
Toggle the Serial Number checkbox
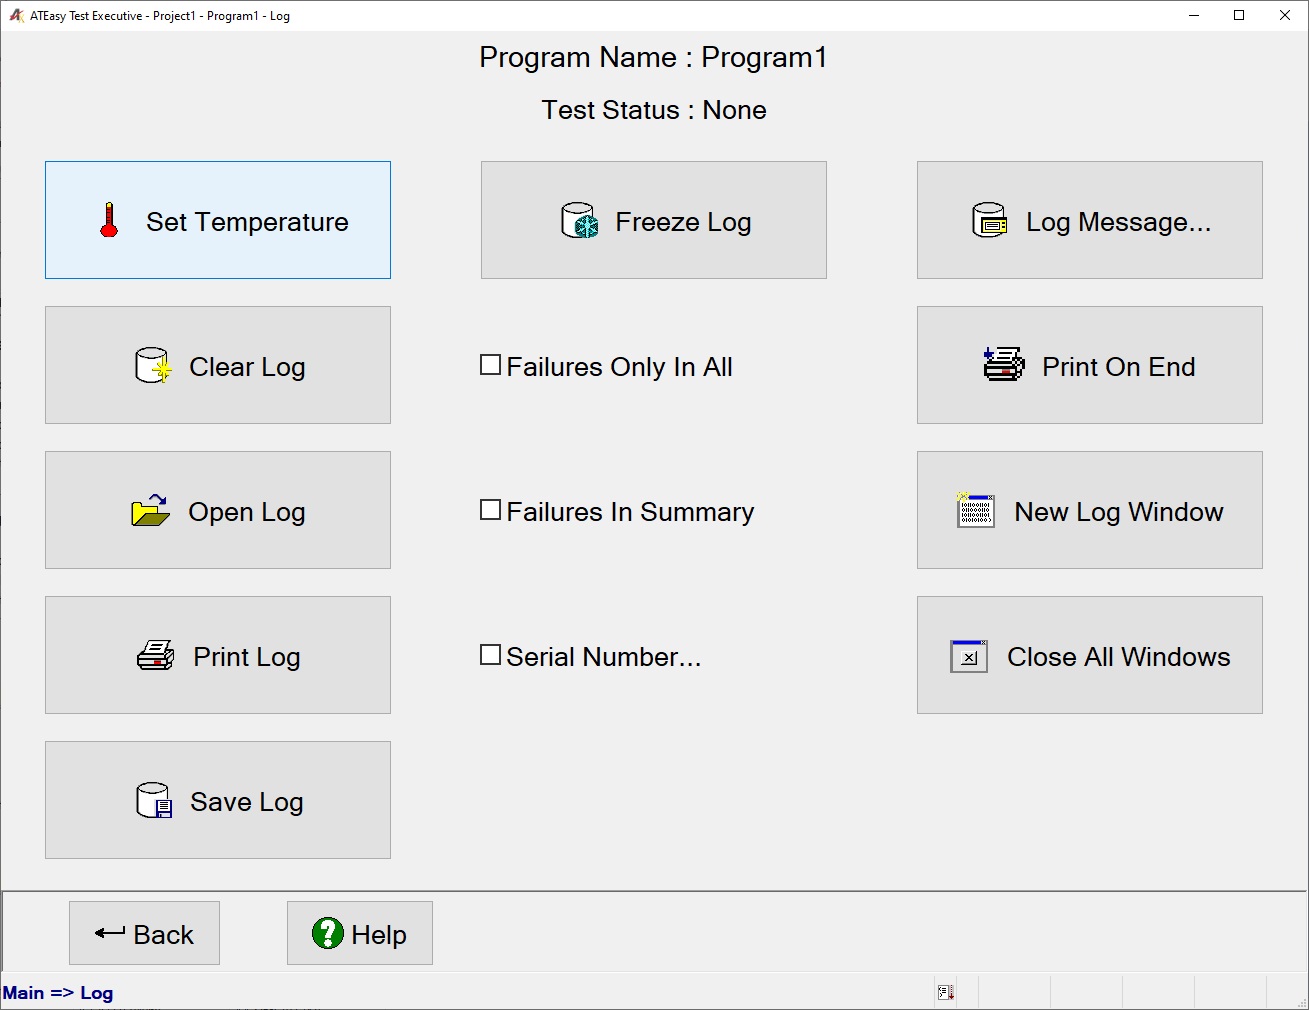pyautogui.click(x=490, y=654)
